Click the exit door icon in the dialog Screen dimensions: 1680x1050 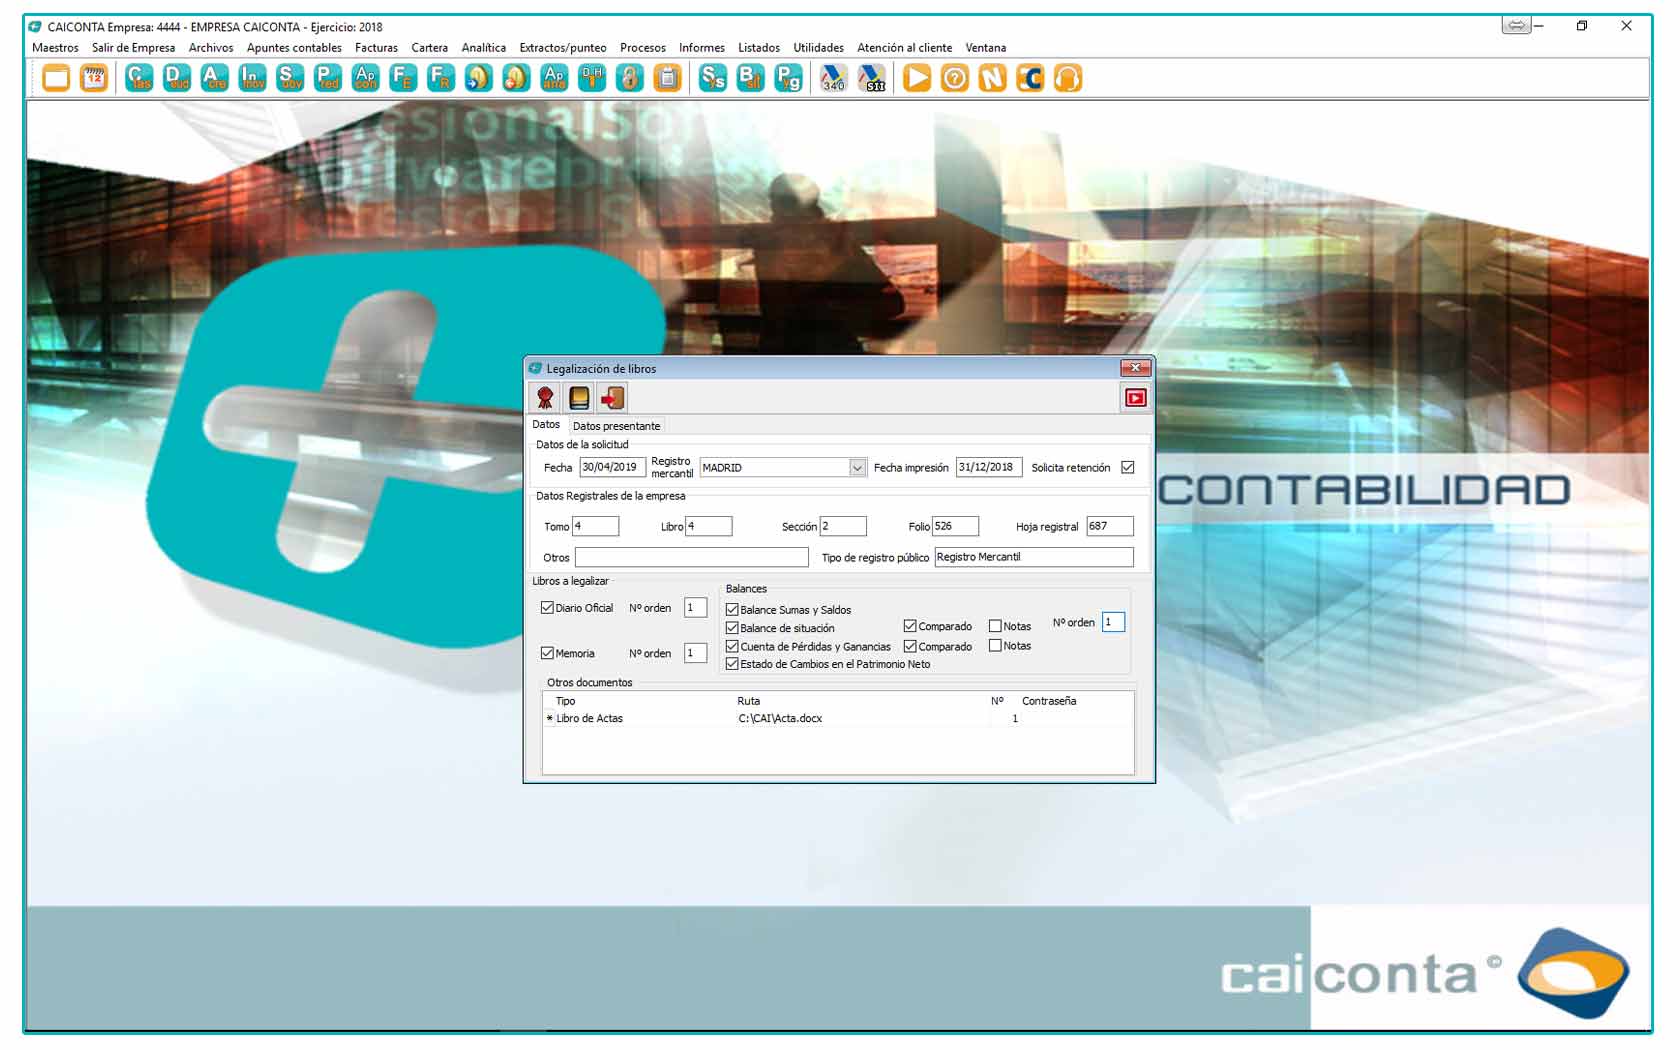coord(613,398)
